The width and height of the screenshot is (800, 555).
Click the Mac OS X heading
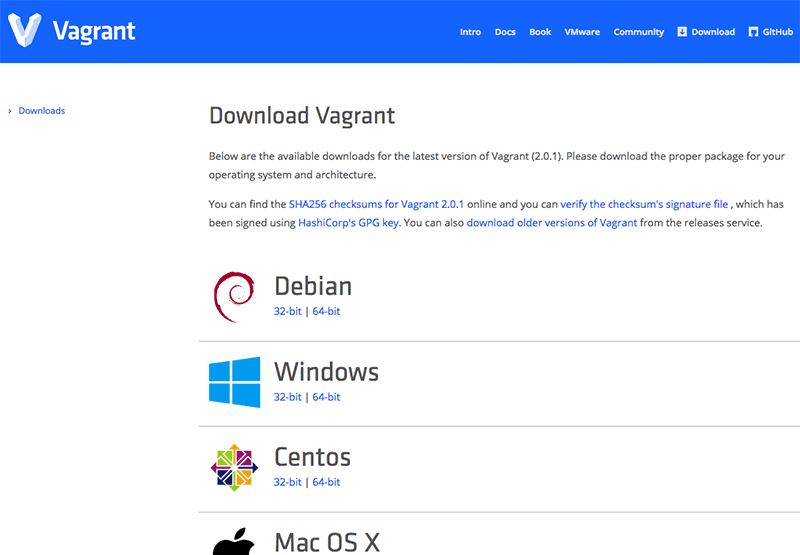click(327, 543)
